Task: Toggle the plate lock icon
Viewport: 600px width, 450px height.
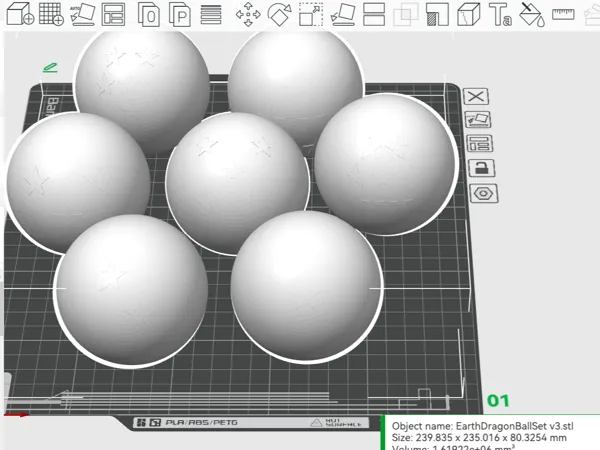Action: [x=482, y=168]
